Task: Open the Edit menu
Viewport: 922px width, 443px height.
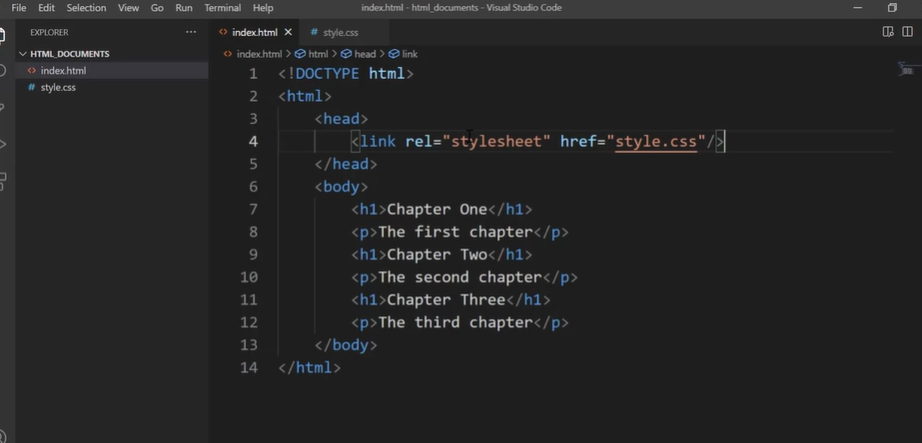Action: [46, 8]
